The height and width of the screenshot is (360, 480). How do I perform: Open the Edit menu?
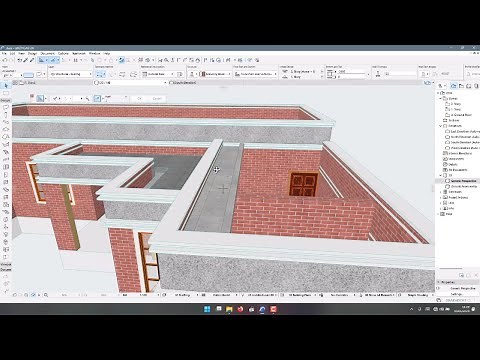coord(12,53)
